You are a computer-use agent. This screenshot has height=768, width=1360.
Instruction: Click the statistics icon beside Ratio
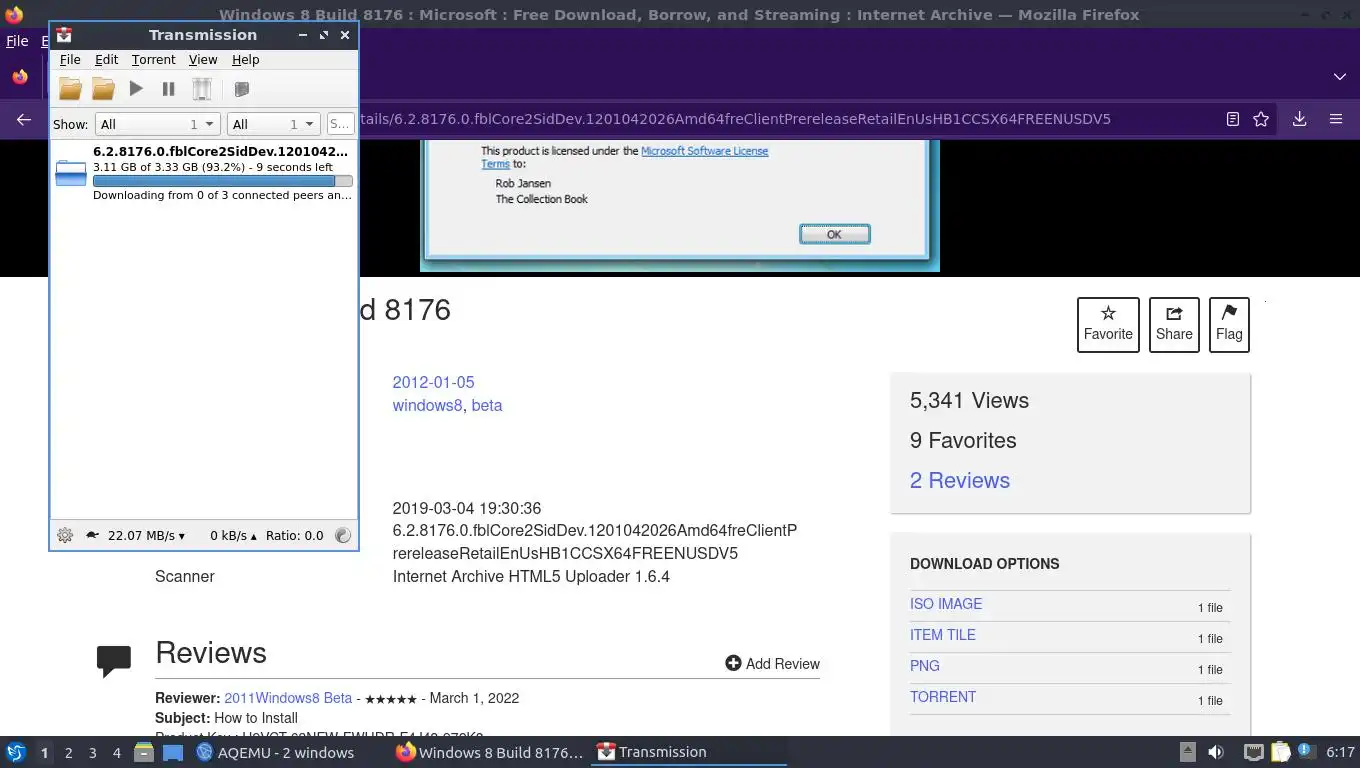[x=343, y=535]
